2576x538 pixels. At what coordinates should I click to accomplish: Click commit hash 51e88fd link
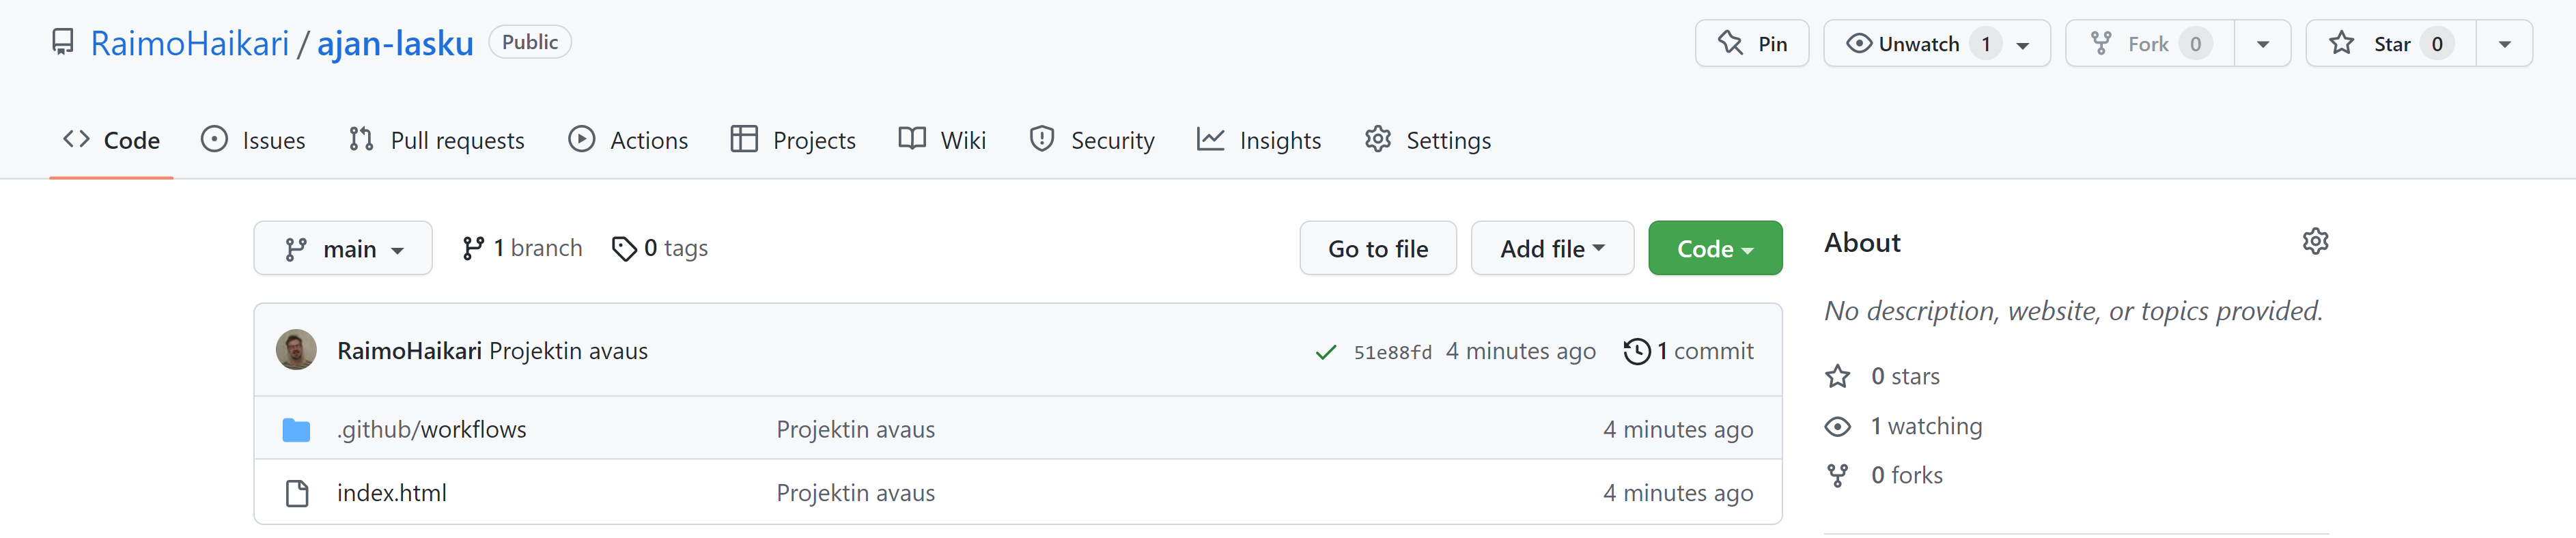point(1392,351)
